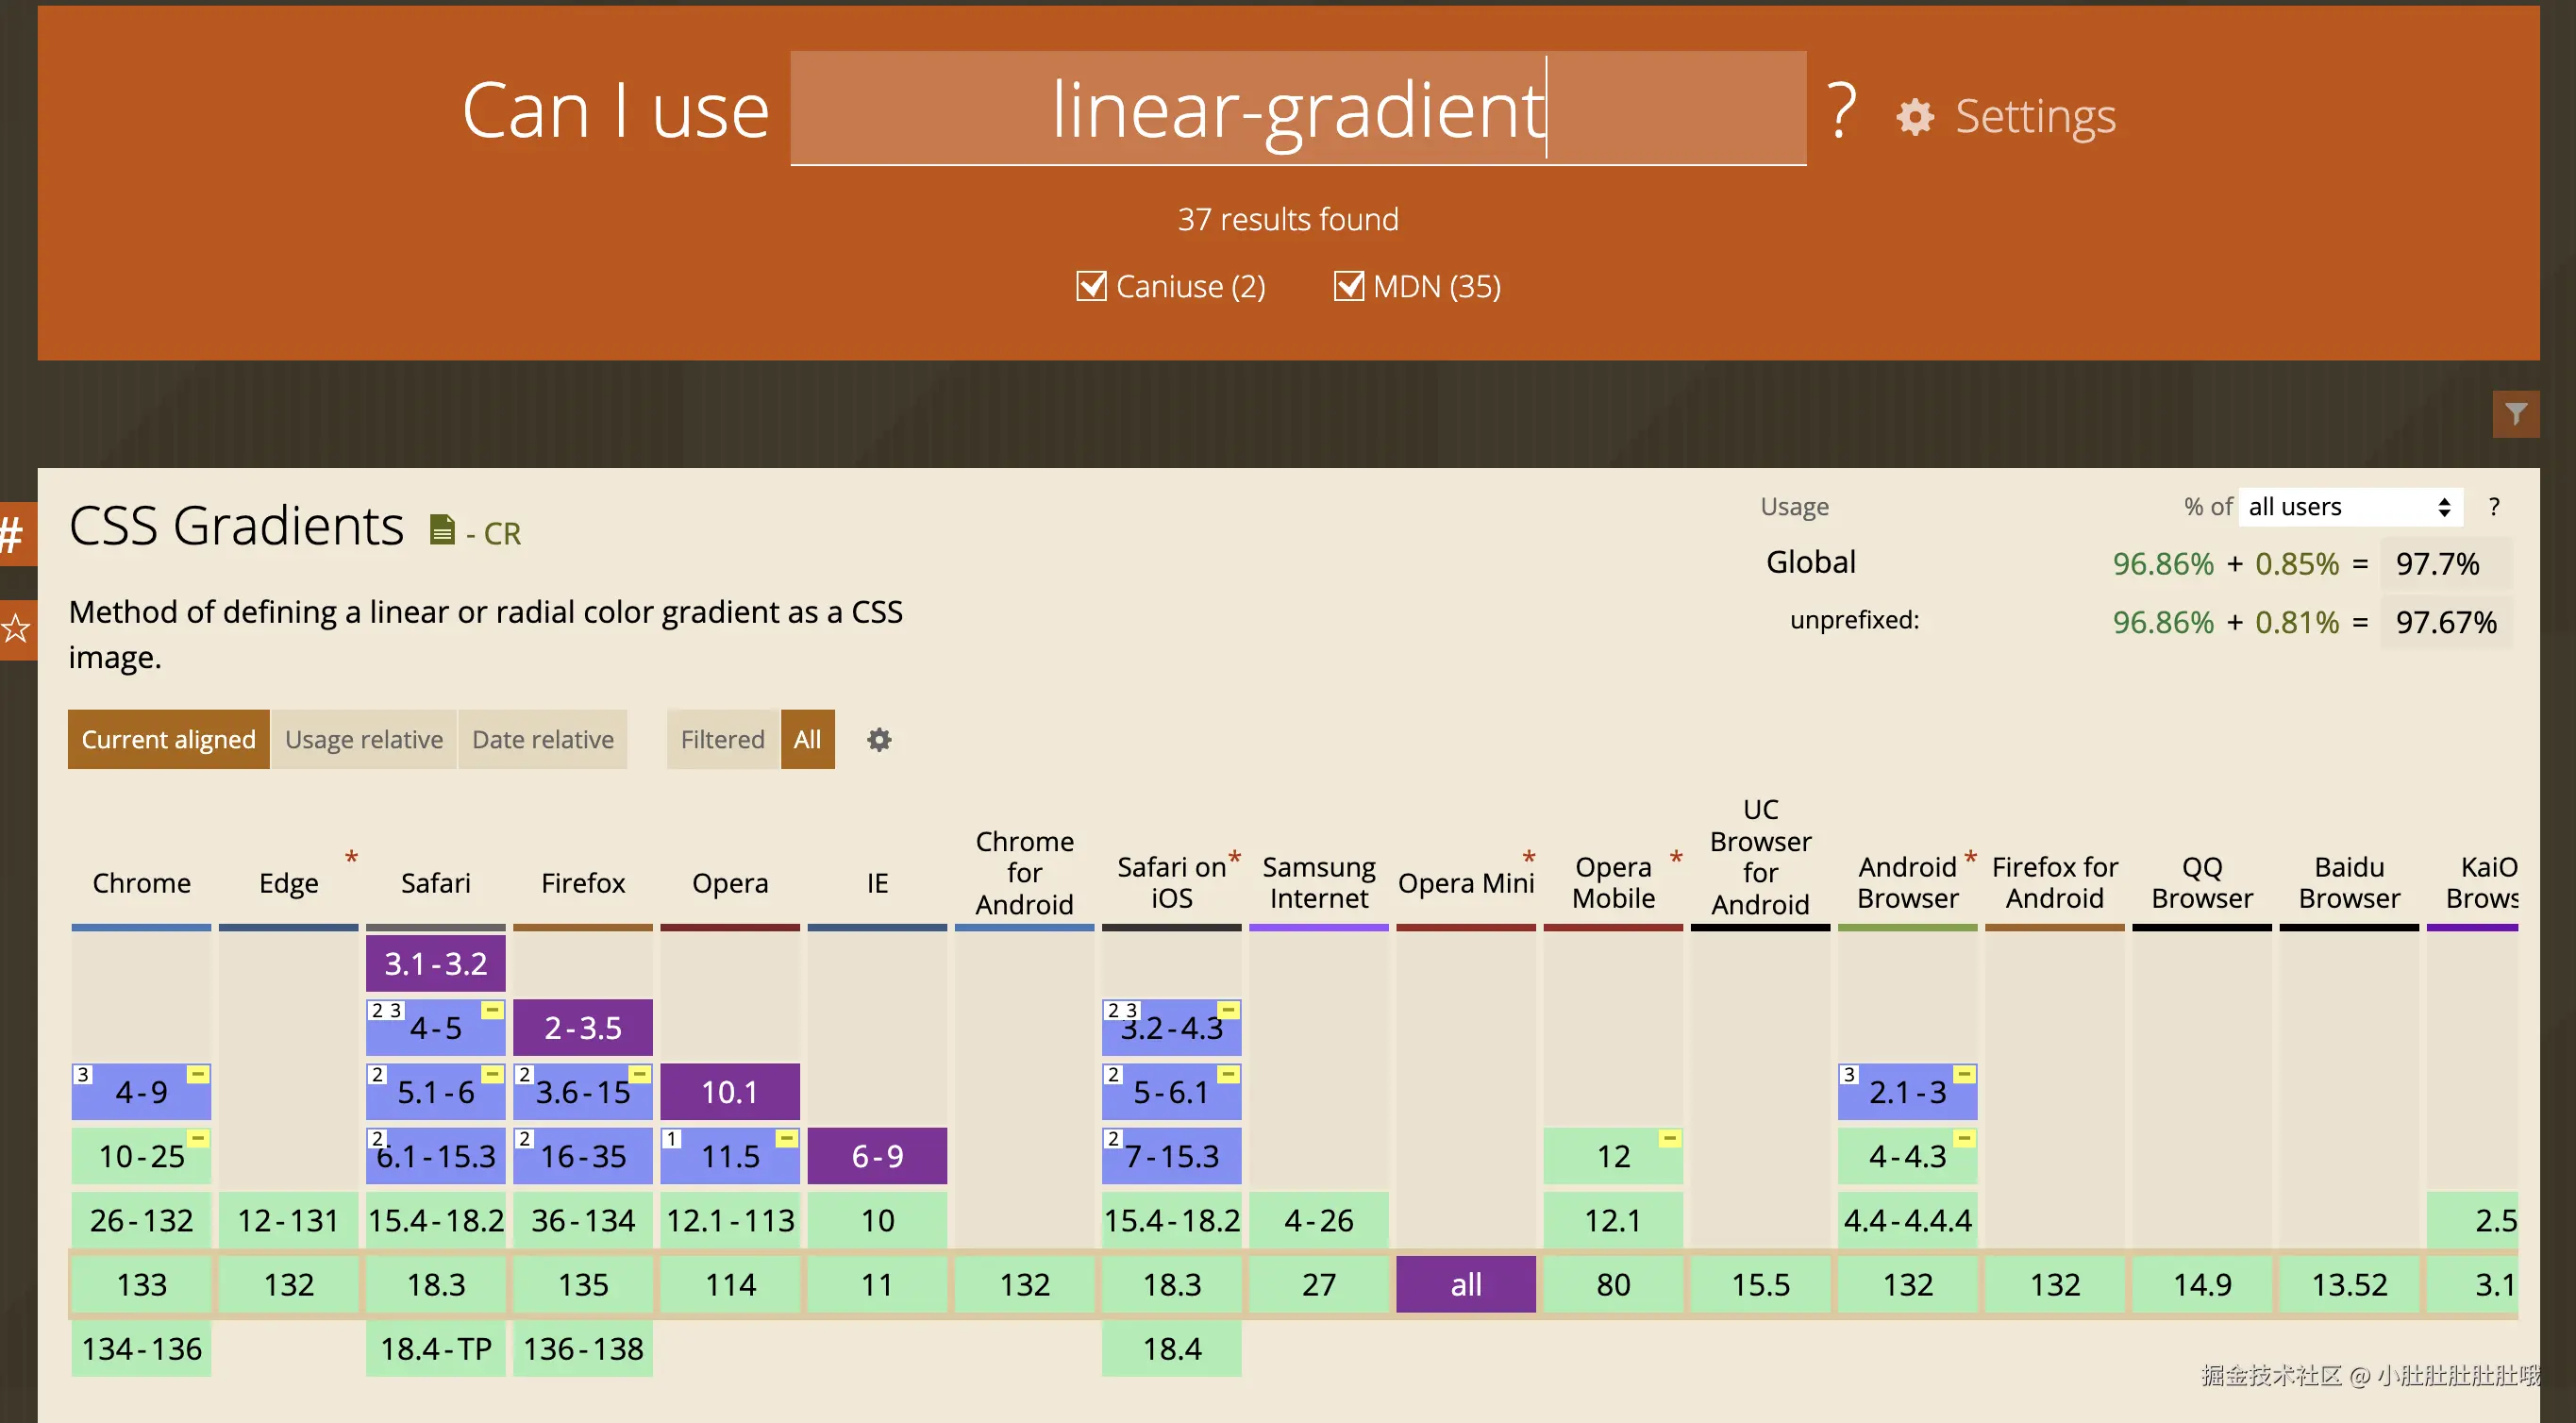Toggle the MDN (35) checkbox

[1348, 286]
